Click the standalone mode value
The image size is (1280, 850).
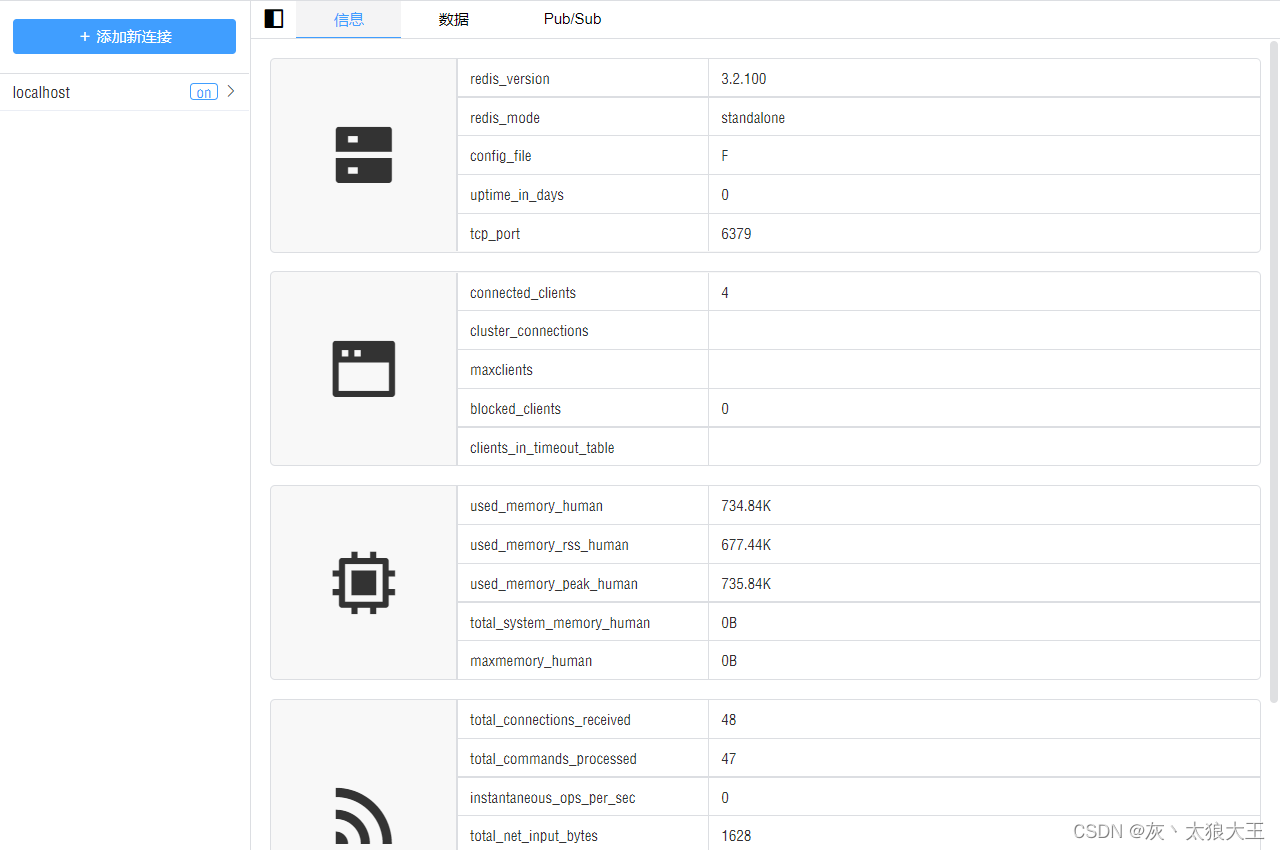[753, 118]
